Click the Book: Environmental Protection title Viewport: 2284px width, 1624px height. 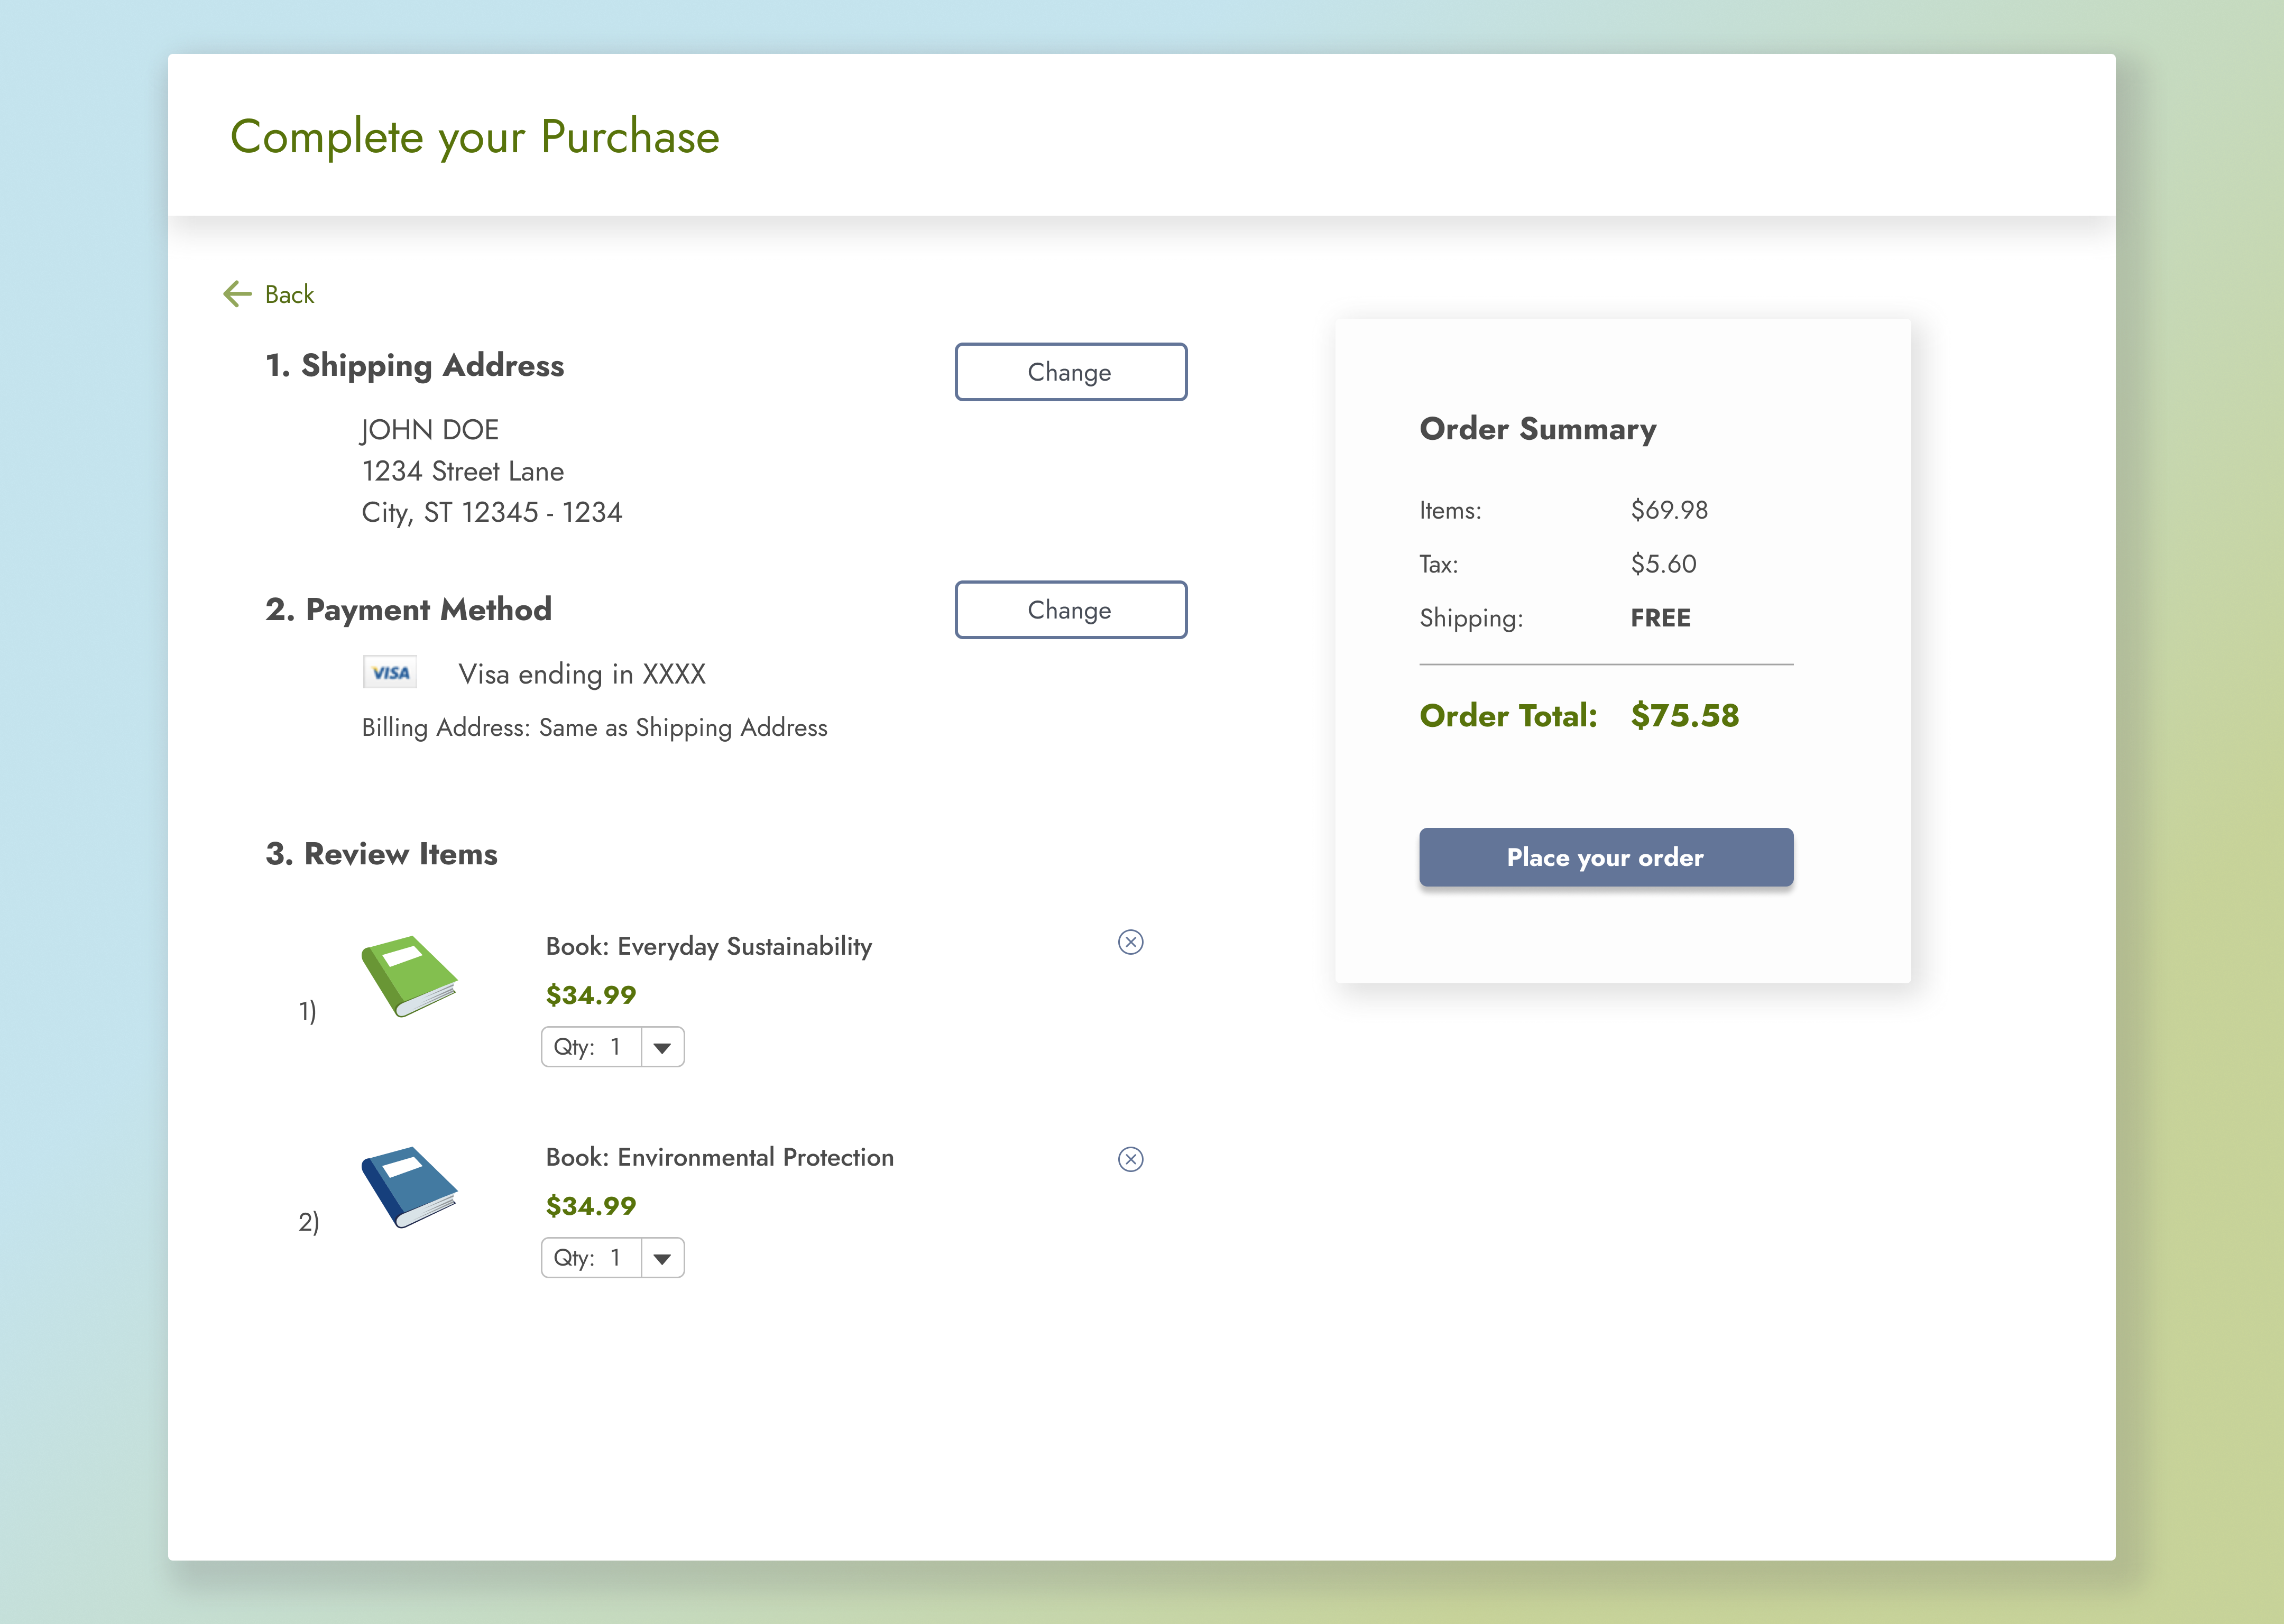[x=719, y=1157]
